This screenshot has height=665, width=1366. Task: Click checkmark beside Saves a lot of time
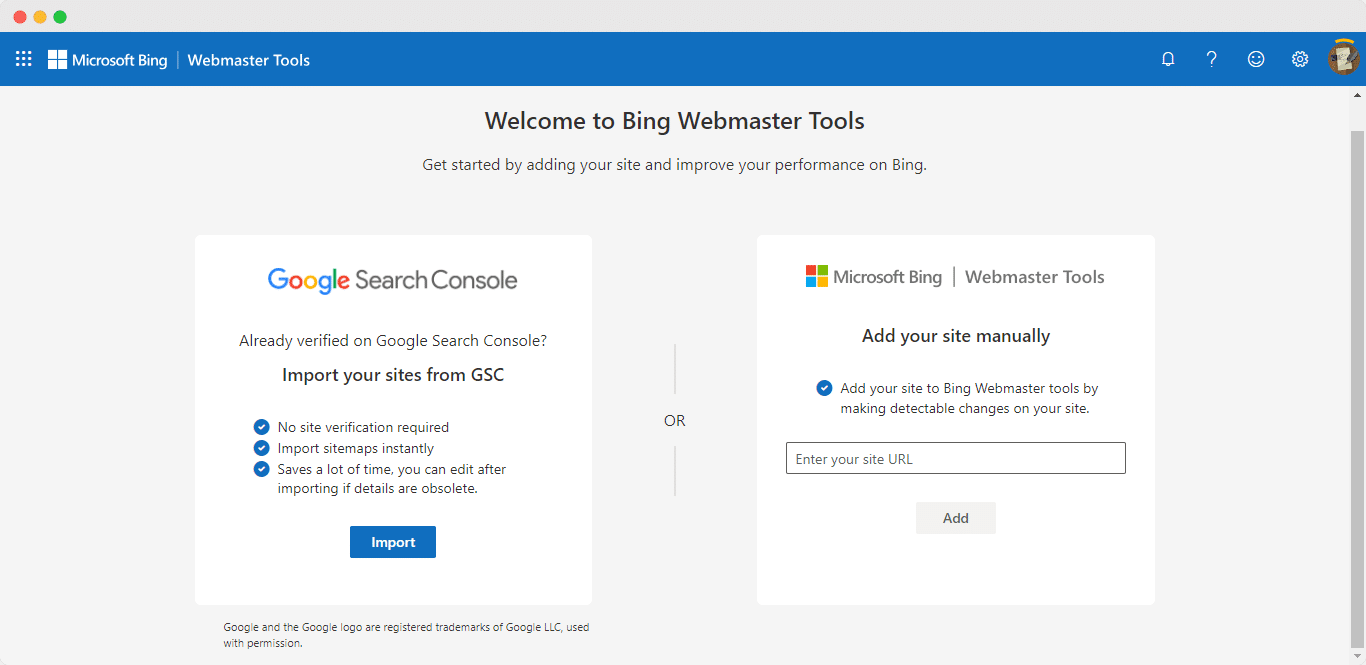tap(262, 469)
